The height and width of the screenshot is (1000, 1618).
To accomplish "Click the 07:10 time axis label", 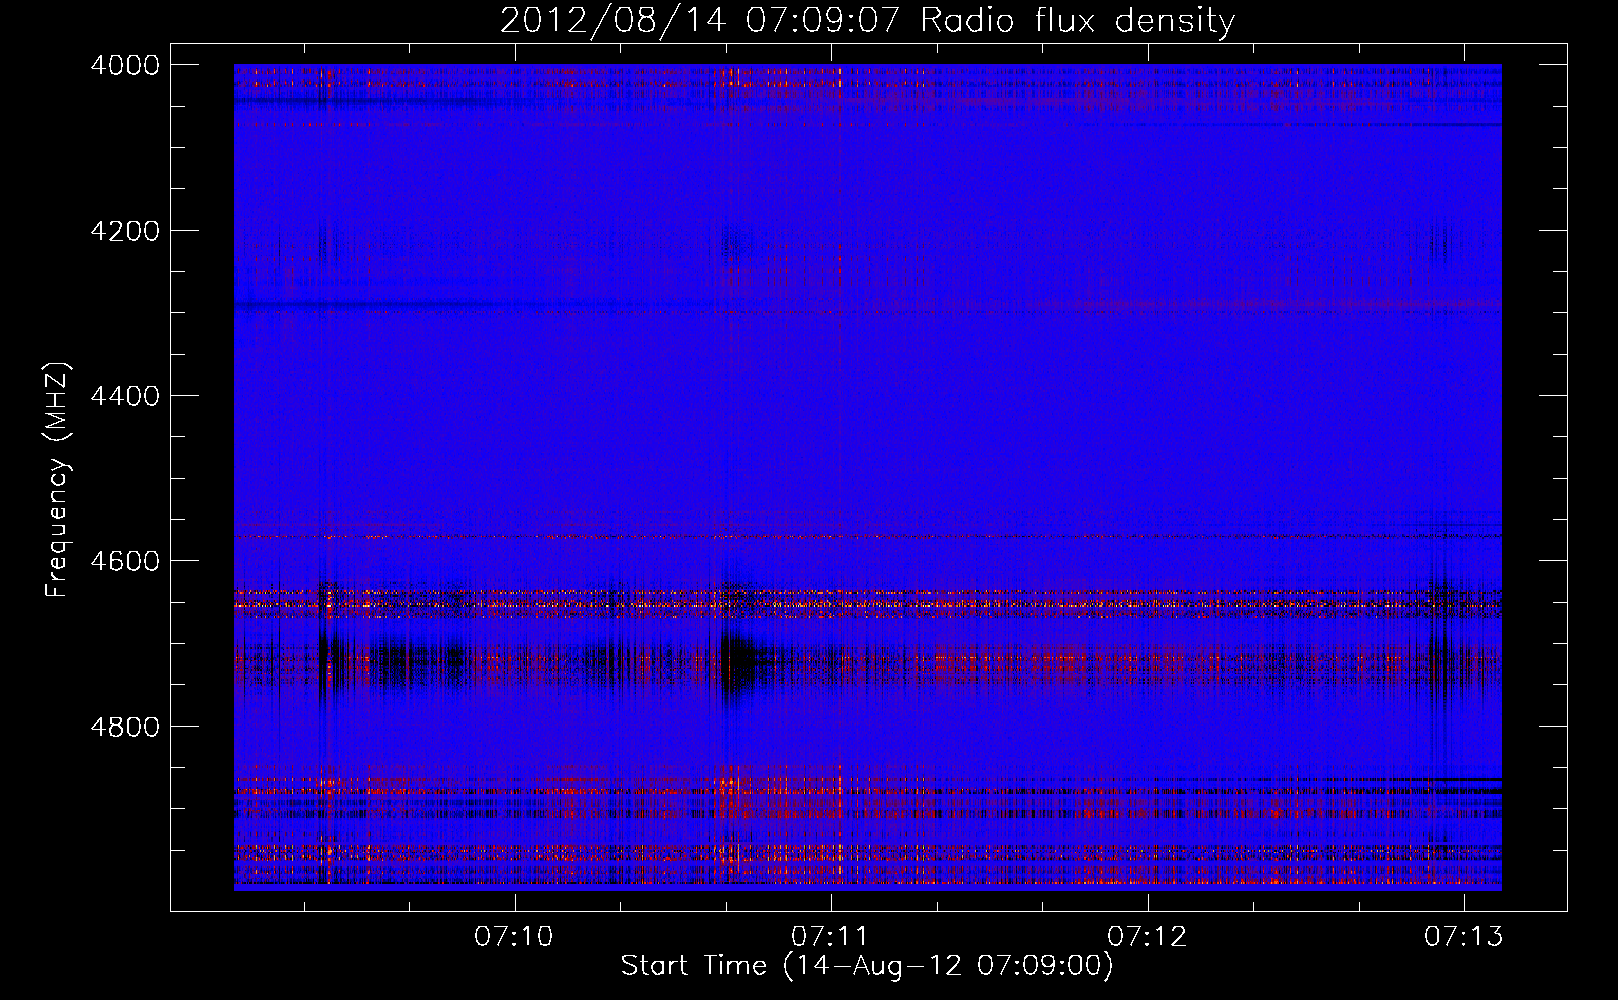I will point(514,937).
